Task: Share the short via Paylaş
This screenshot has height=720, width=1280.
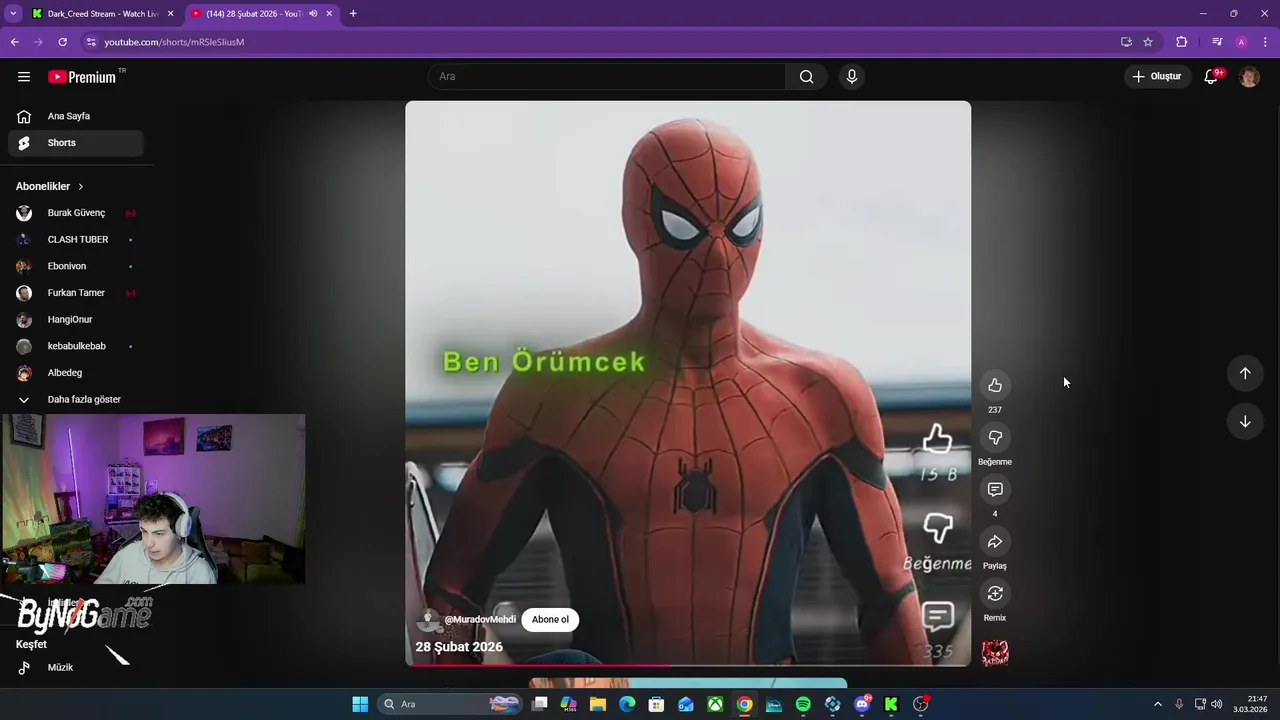Action: tap(995, 541)
